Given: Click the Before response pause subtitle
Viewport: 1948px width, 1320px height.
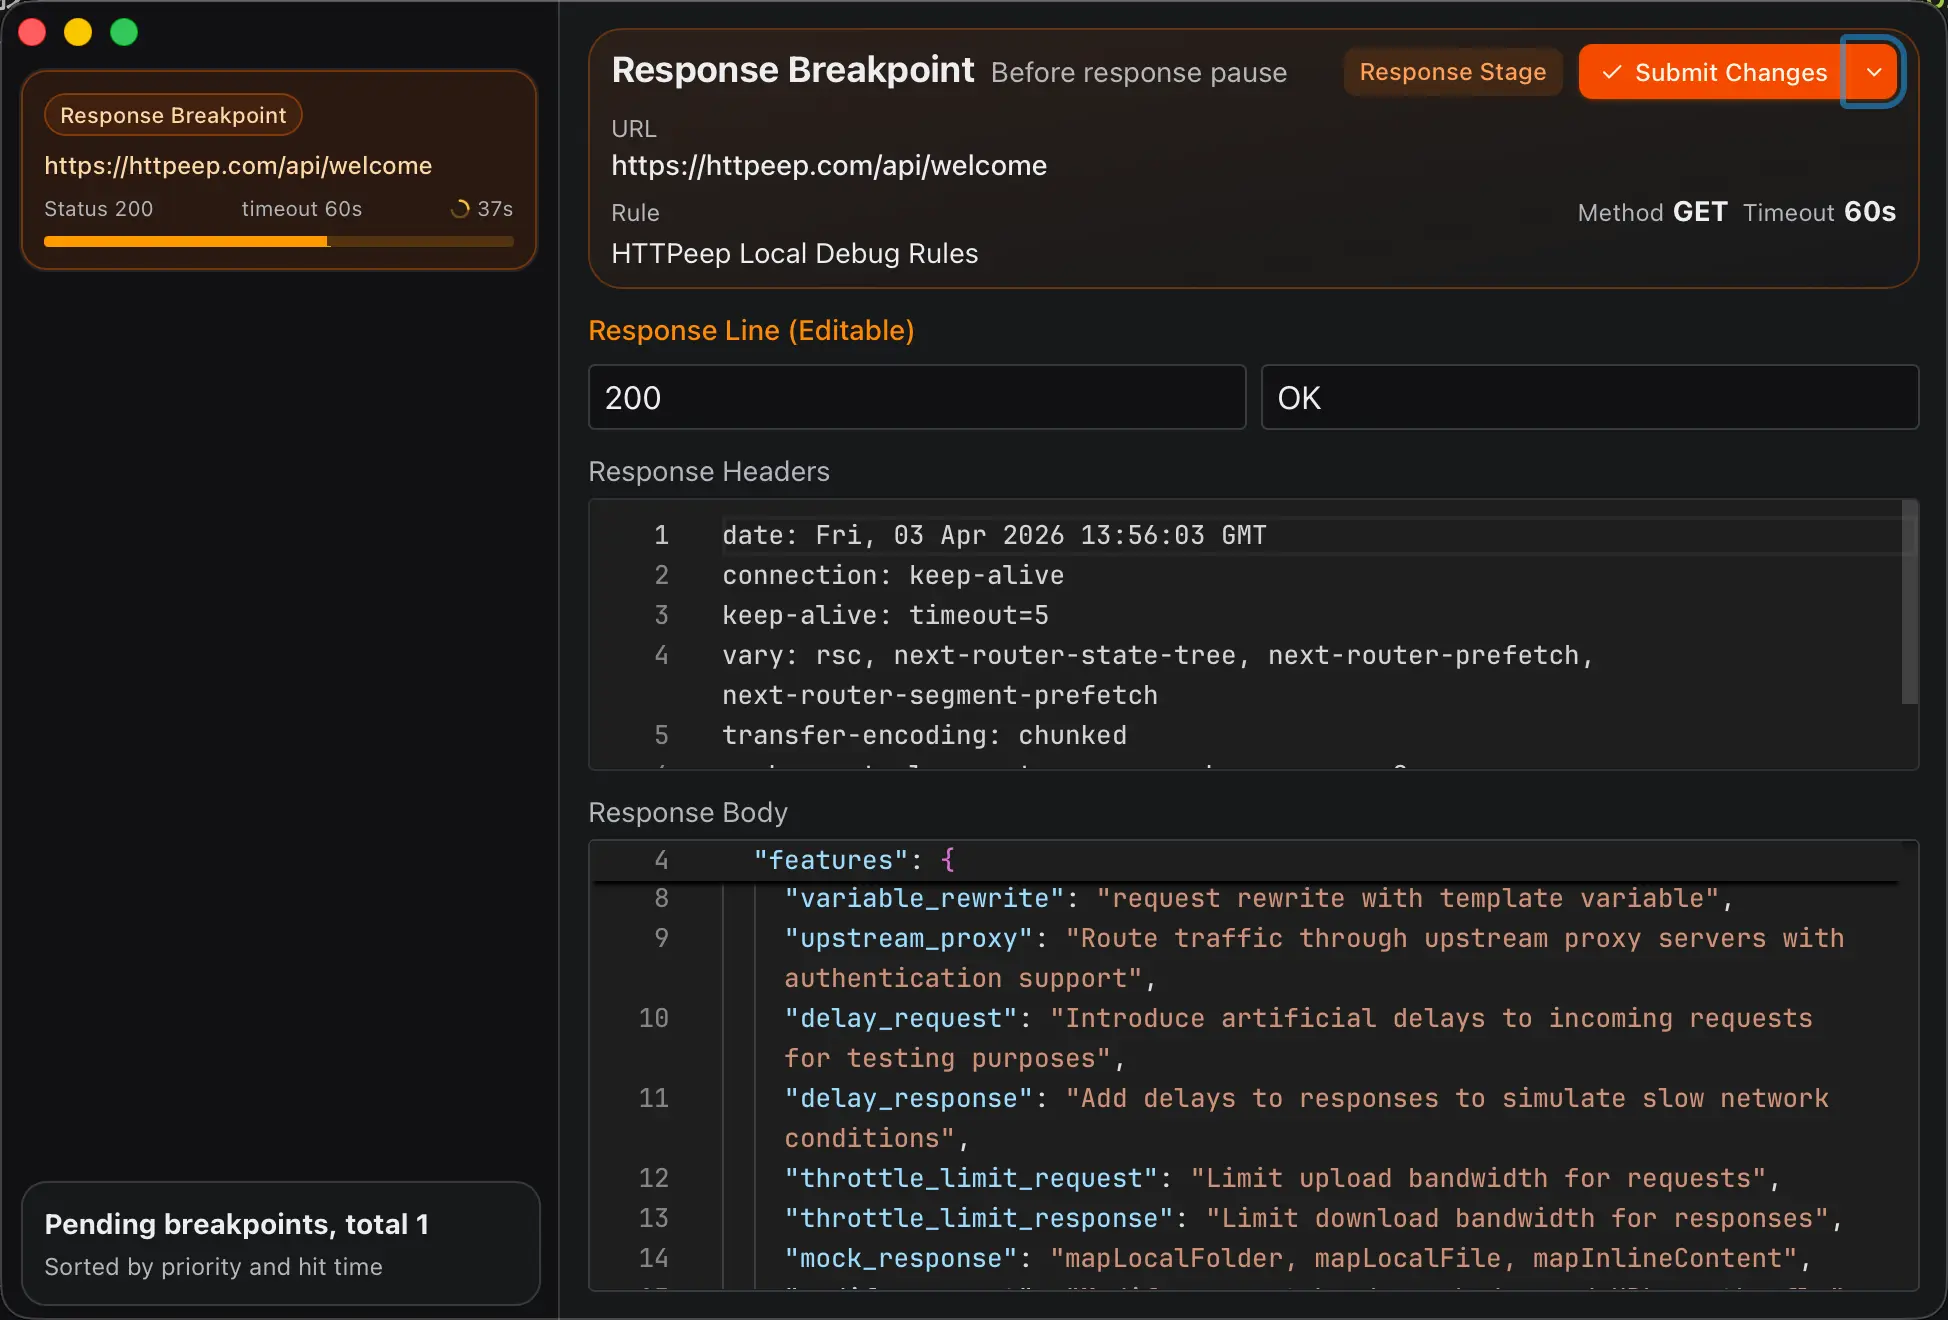Looking at the screenshot, I should (x=1139, y=72).
